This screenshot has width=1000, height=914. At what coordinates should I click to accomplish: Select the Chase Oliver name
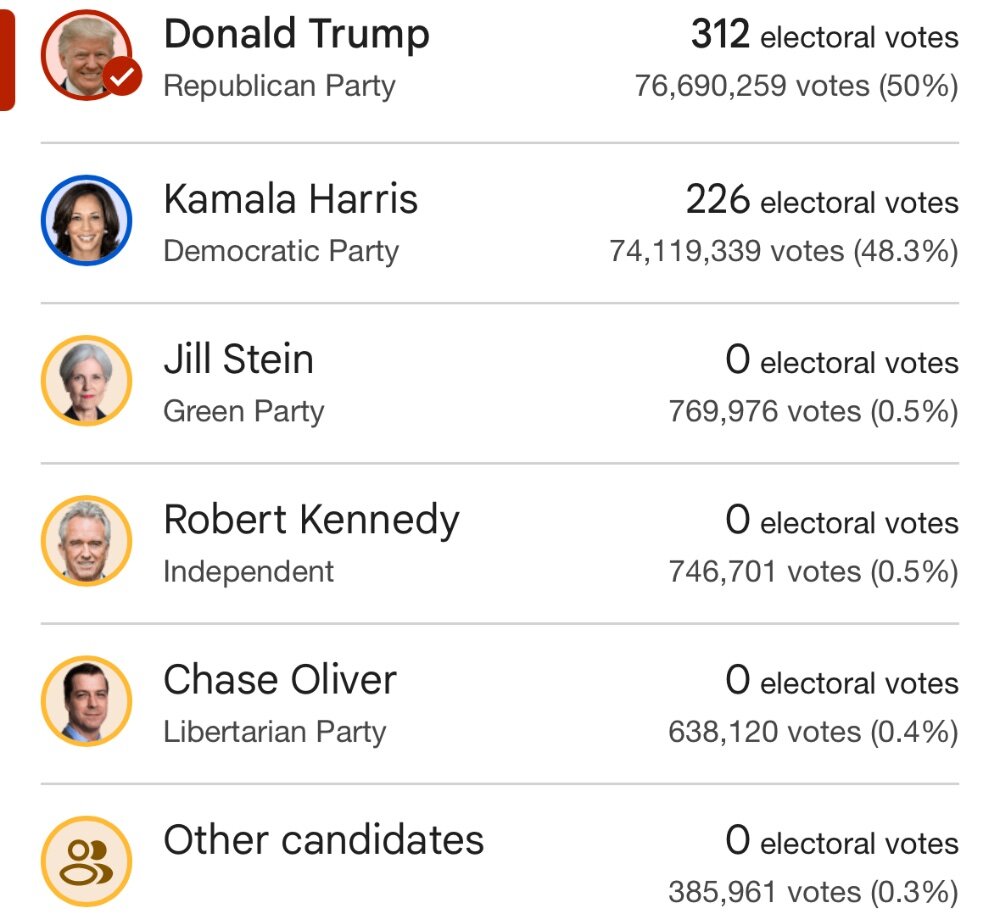[280, 679]
